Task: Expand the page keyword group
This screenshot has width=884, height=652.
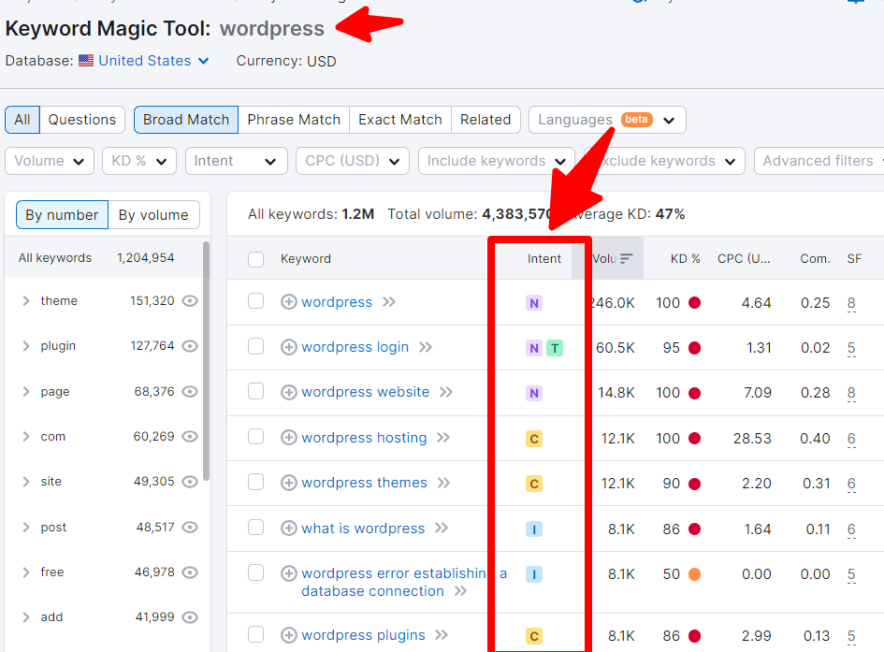Action: click(x=26, y=392)
